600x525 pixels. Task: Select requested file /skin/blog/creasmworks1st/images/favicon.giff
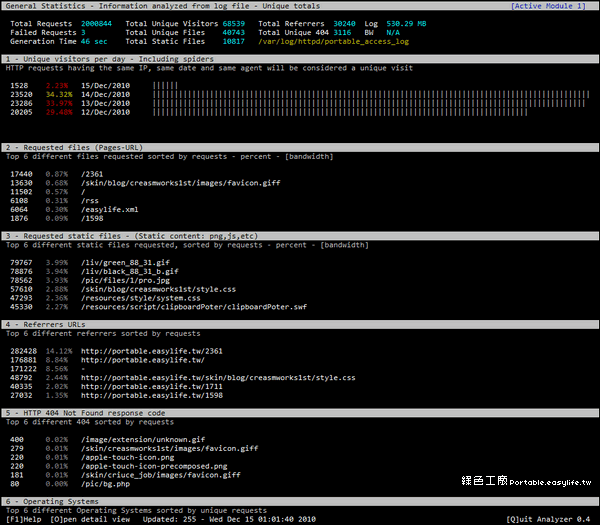click(x=181, y=183)
